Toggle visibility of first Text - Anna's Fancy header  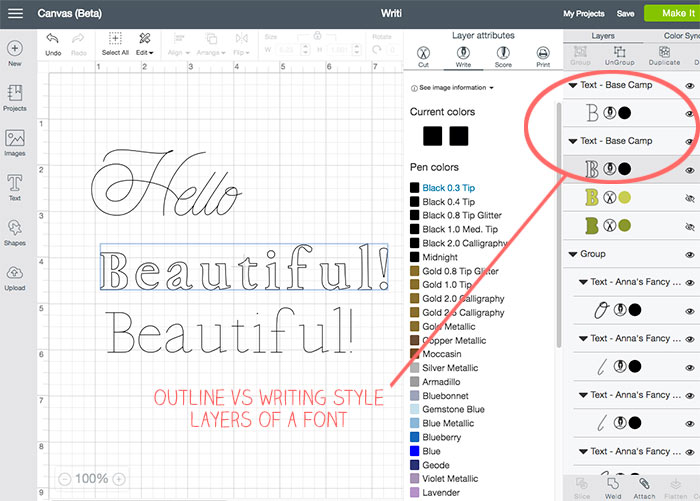click(690, 283)
